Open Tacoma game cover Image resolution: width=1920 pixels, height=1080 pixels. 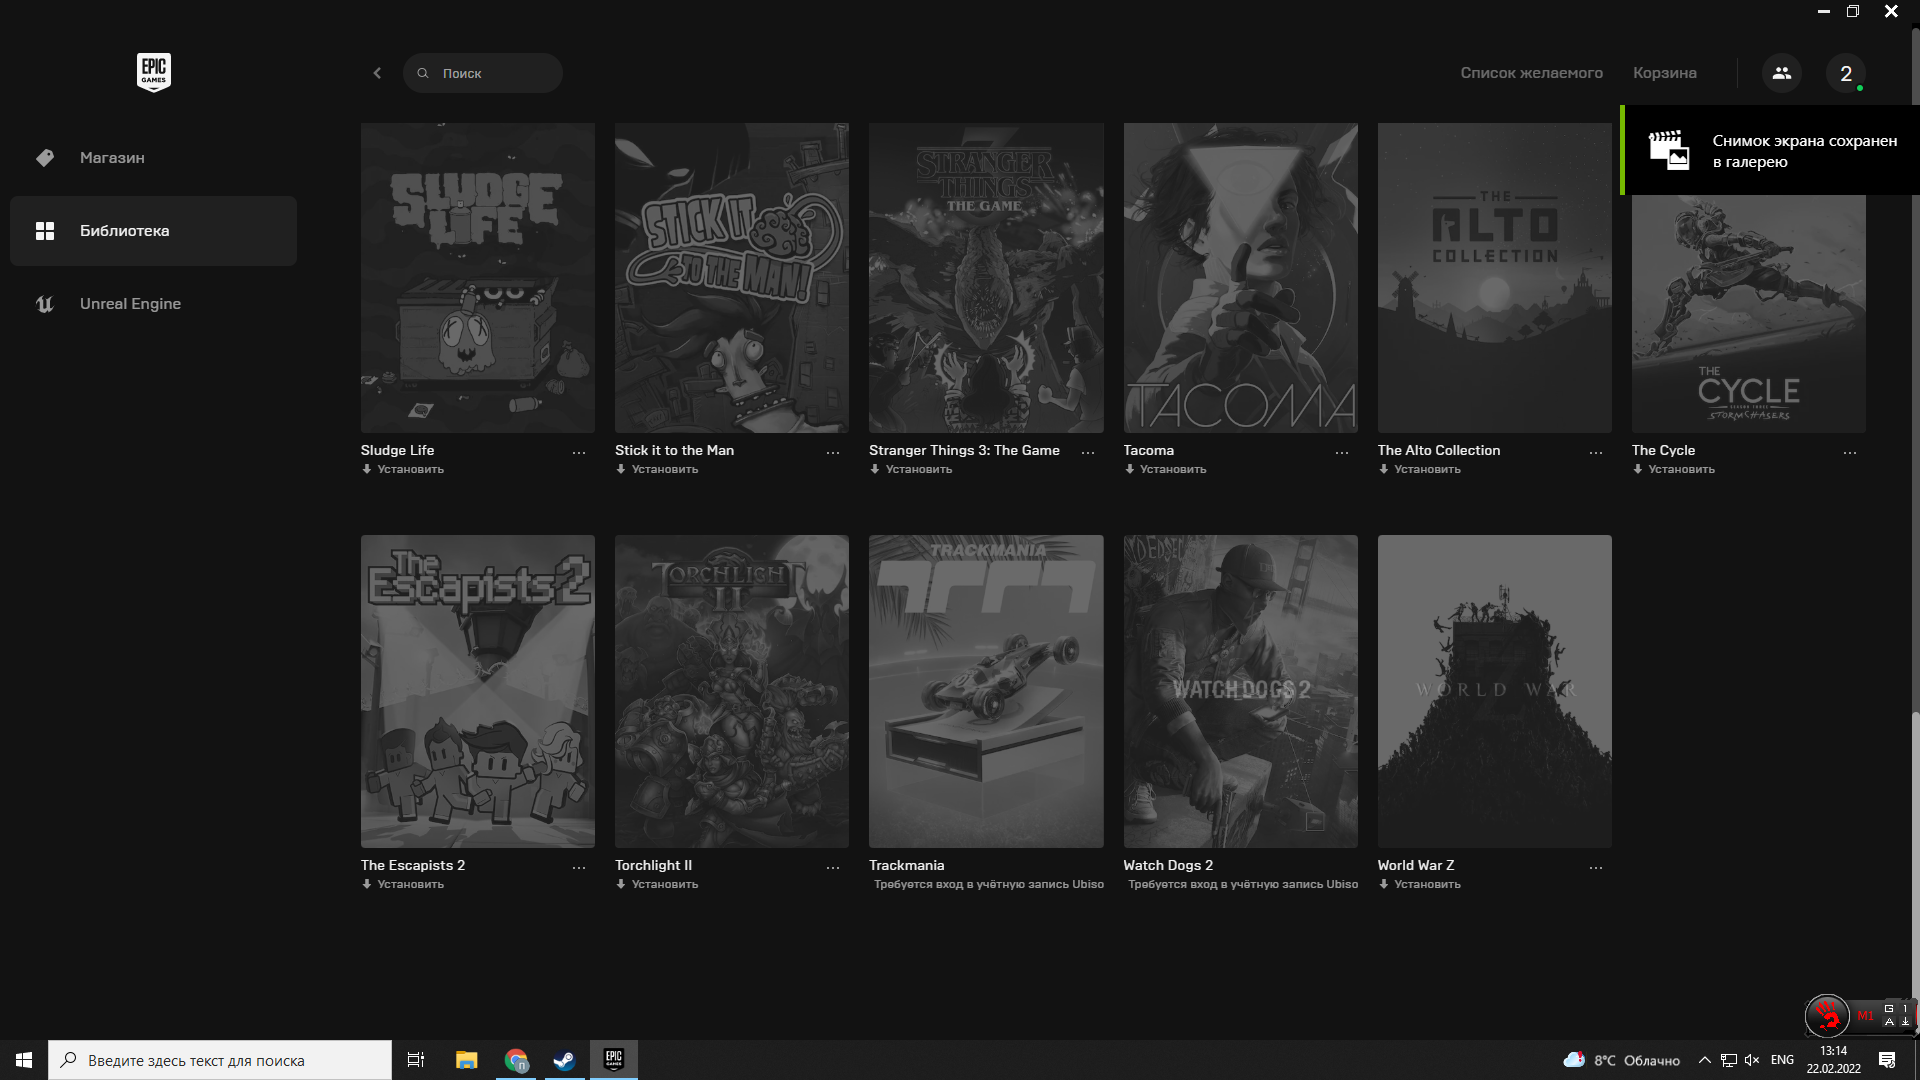[1240, 278]
